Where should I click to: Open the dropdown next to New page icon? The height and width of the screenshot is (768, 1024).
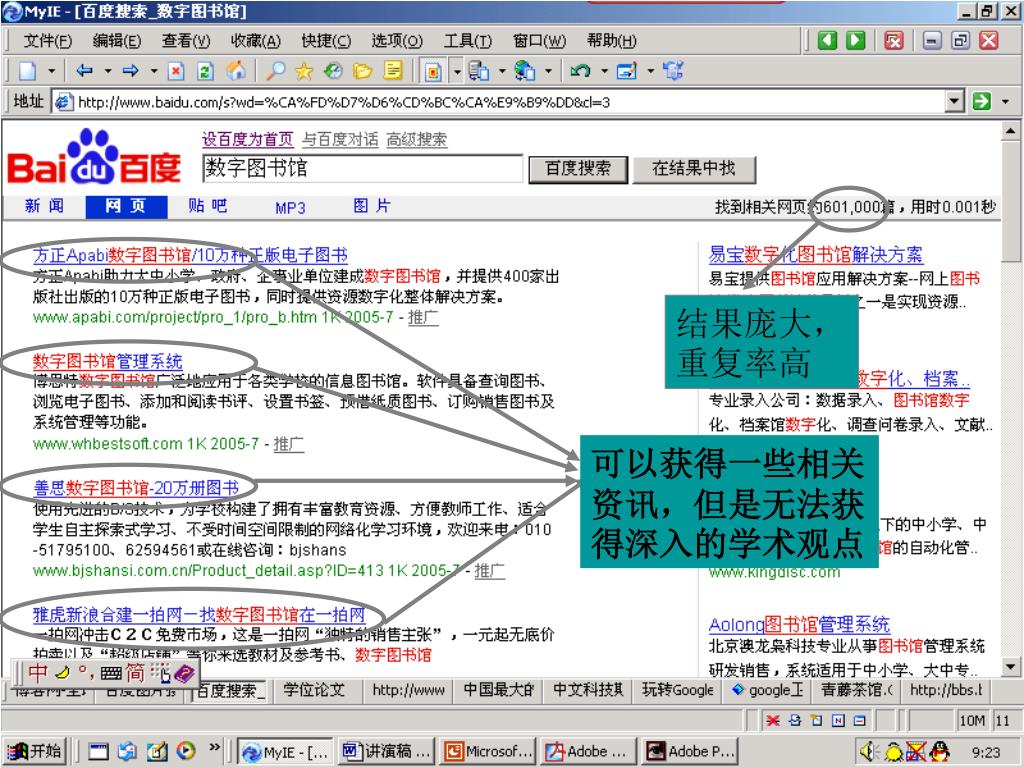coord(52,71)
